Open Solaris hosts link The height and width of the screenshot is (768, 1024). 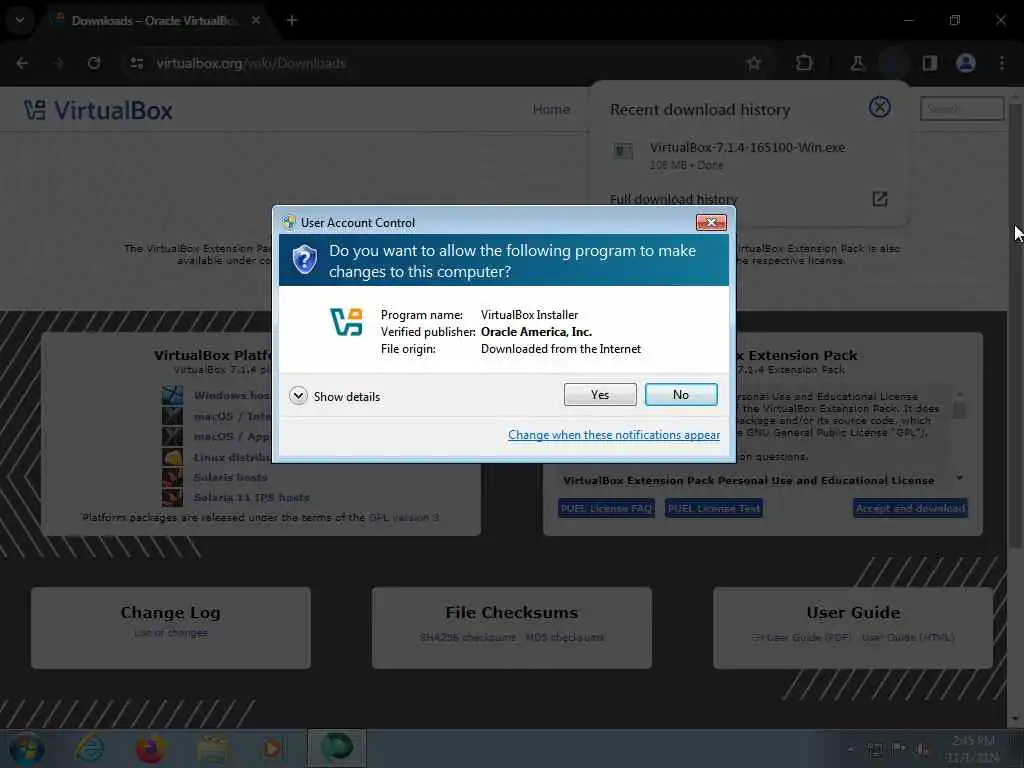[231, 477]
